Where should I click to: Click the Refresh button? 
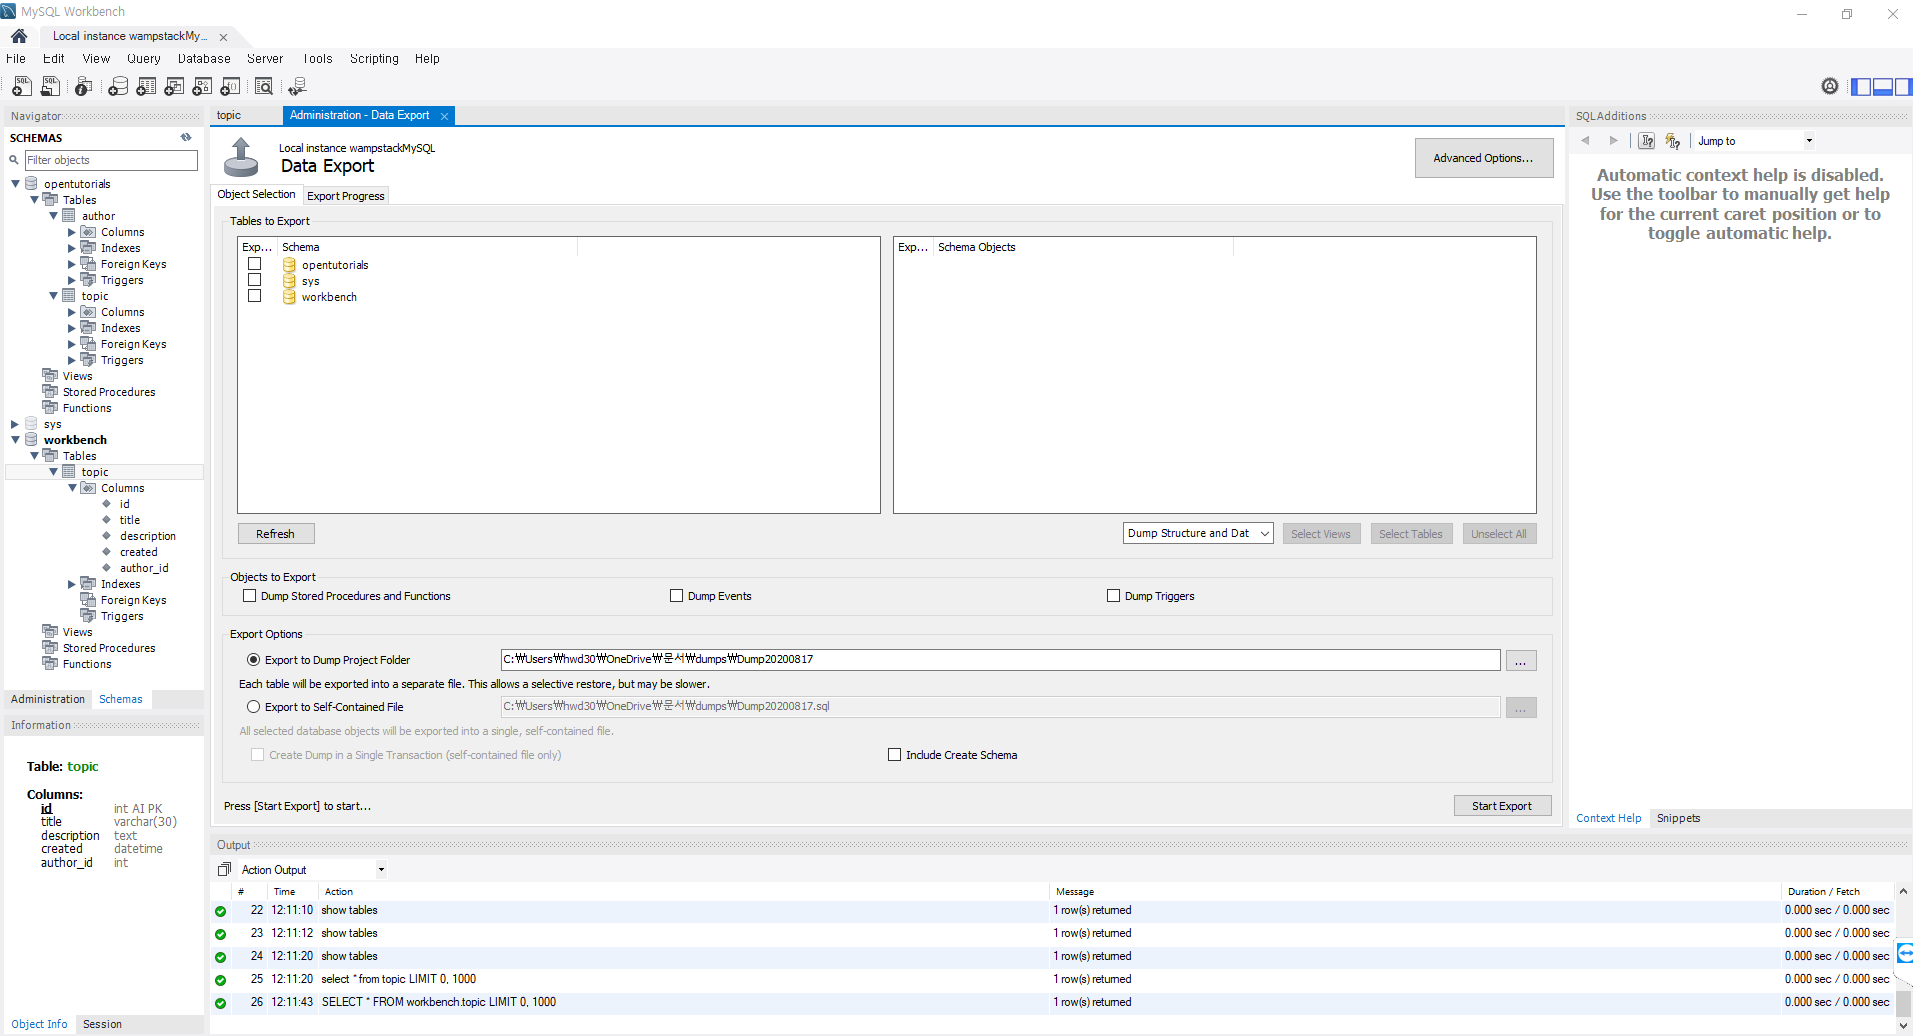point(275,534)
